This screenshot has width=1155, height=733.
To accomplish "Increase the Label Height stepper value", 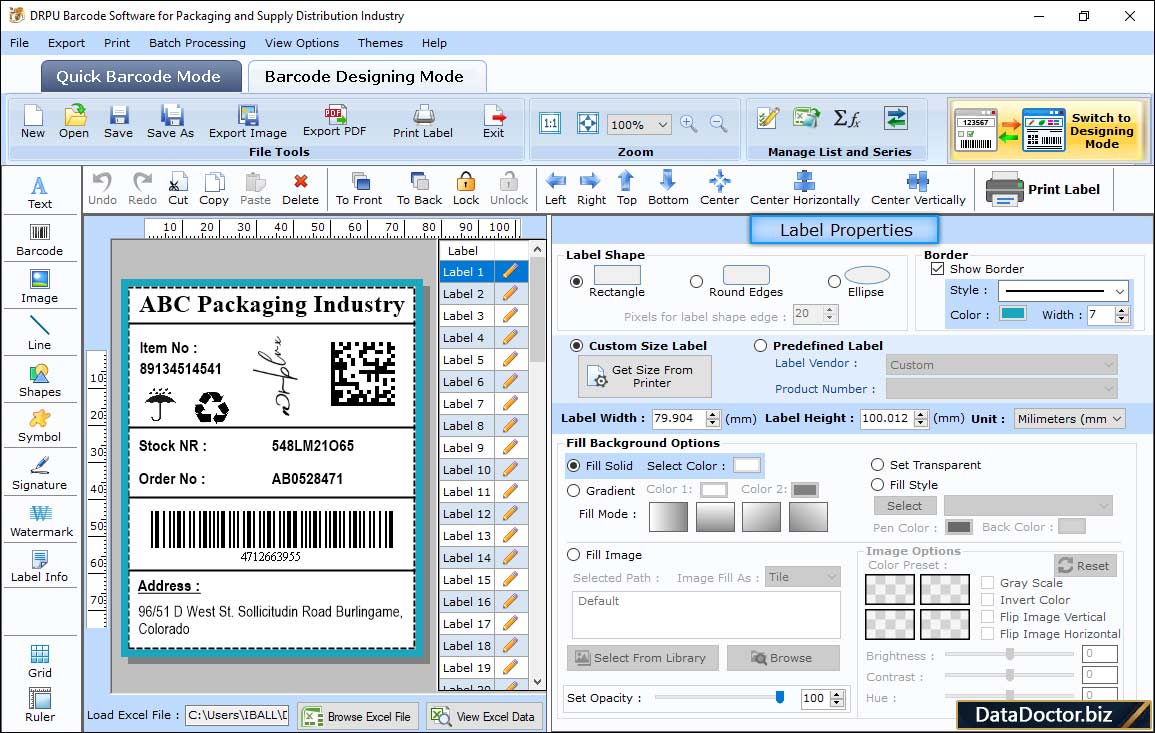I will point(921,415).
